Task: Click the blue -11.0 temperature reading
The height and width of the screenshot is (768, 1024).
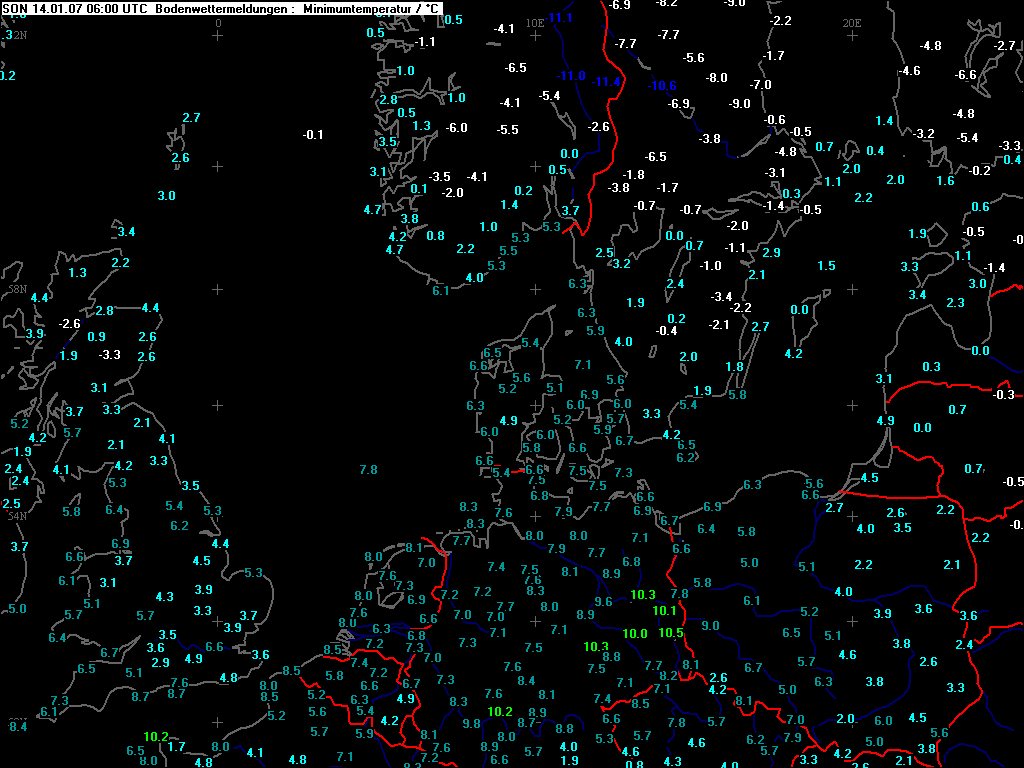Action: pyautogui.click(x=571, y=77)
